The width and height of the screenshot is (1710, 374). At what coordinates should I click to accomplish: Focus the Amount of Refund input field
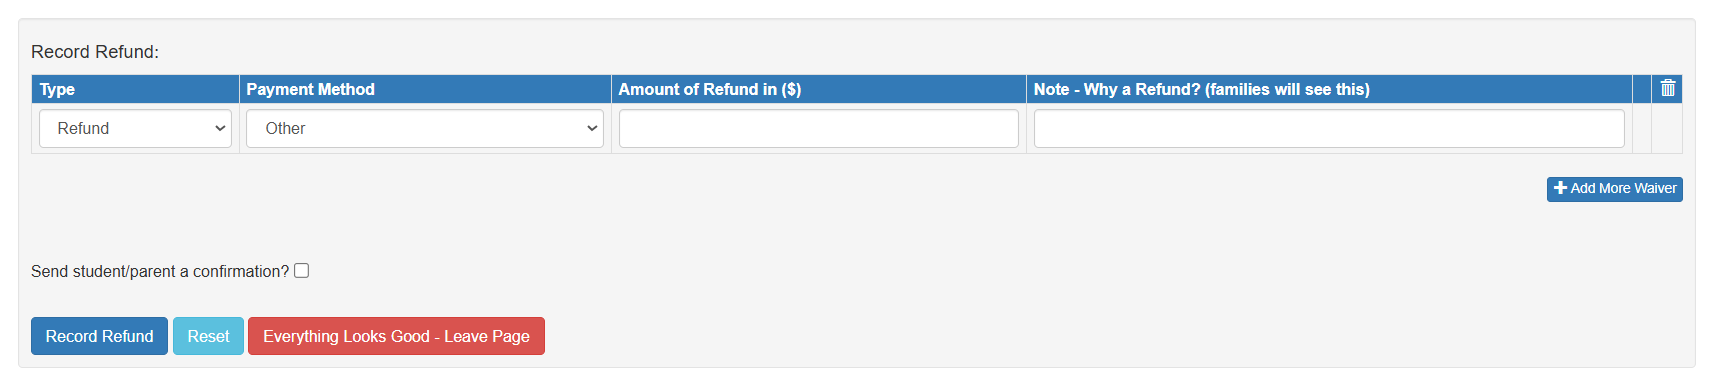[818, 128]
